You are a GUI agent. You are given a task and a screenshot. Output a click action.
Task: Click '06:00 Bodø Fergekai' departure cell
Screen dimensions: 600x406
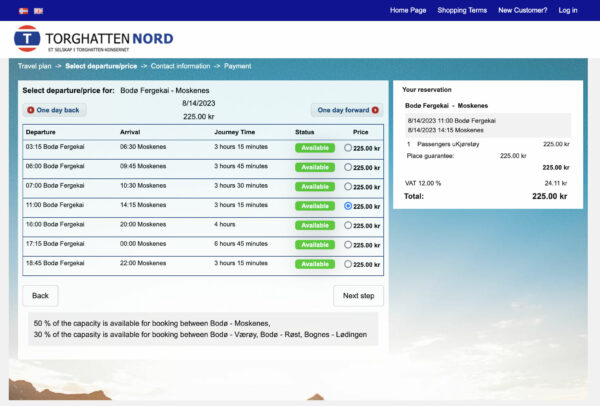pyautogui.click(x=55, y=166)
